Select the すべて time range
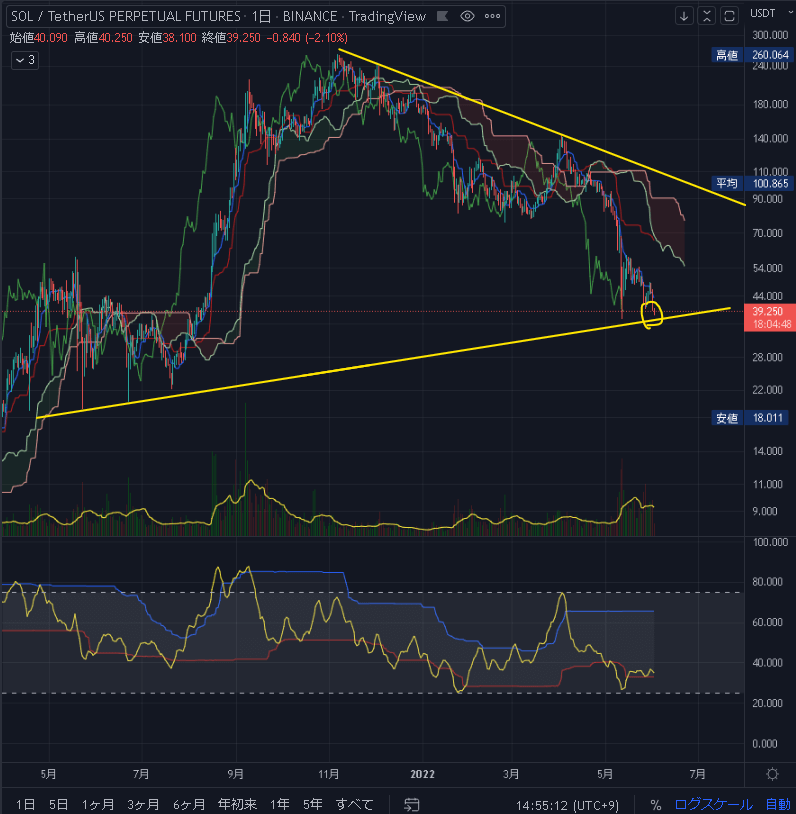Image resolution: width=796 pixels, height=814 pixels. tap(354, 804)
